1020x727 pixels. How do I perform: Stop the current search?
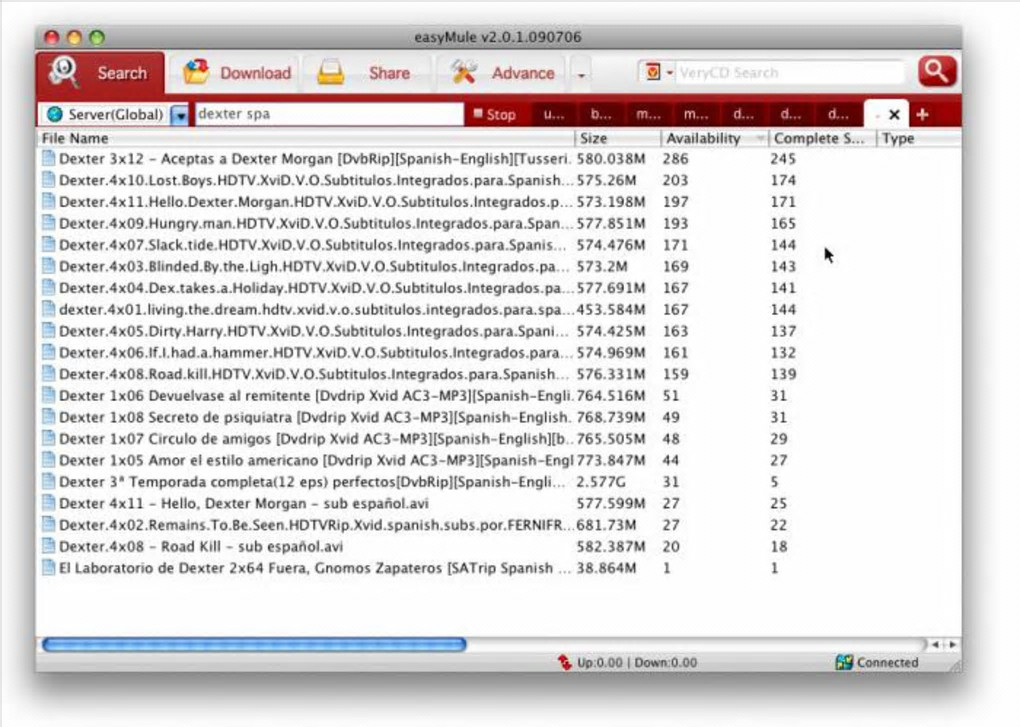click(494, 114)
